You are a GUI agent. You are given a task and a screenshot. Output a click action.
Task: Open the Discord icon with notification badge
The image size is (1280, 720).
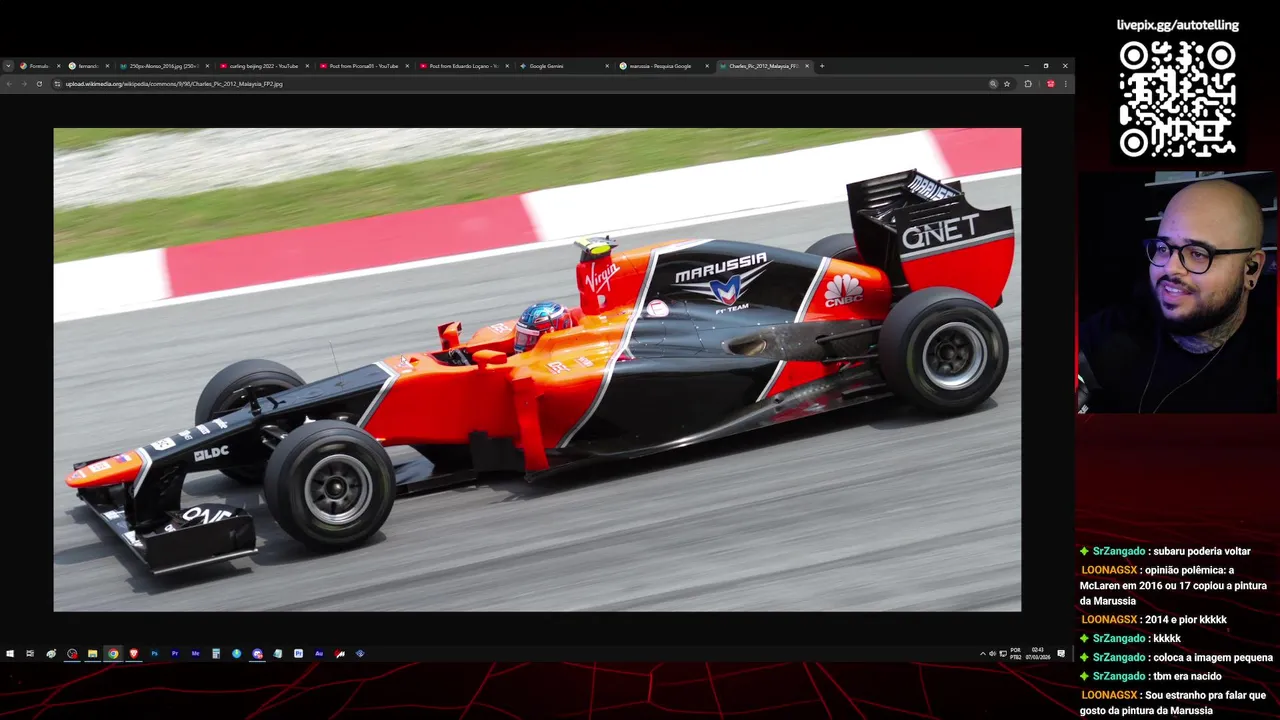(x=258, y=654)
